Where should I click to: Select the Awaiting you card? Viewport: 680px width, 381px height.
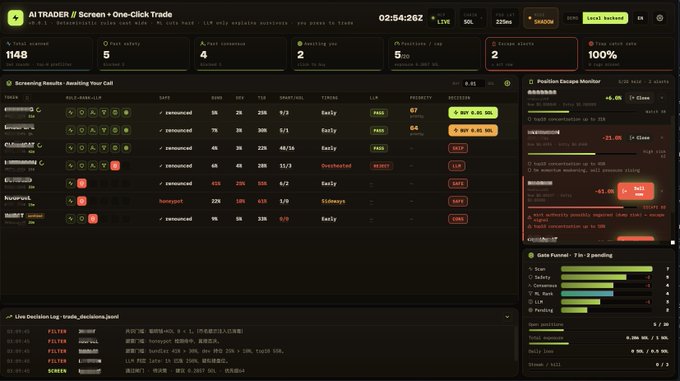pyautogui.click(x=338, y=54)
